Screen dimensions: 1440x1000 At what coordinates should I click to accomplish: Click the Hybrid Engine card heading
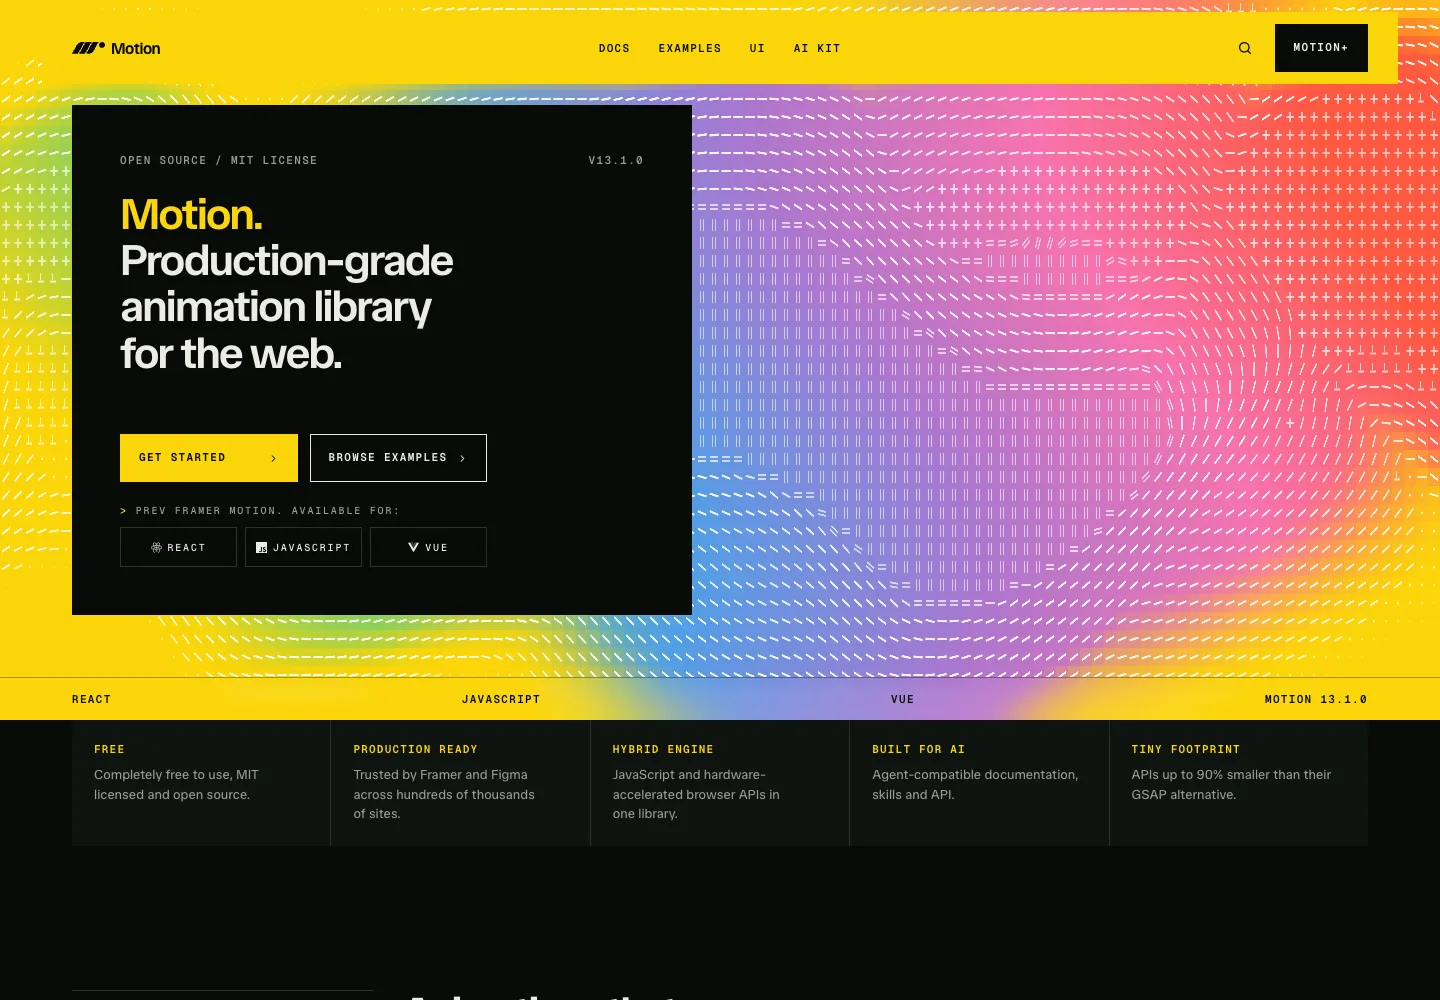[x=663, y=749]
